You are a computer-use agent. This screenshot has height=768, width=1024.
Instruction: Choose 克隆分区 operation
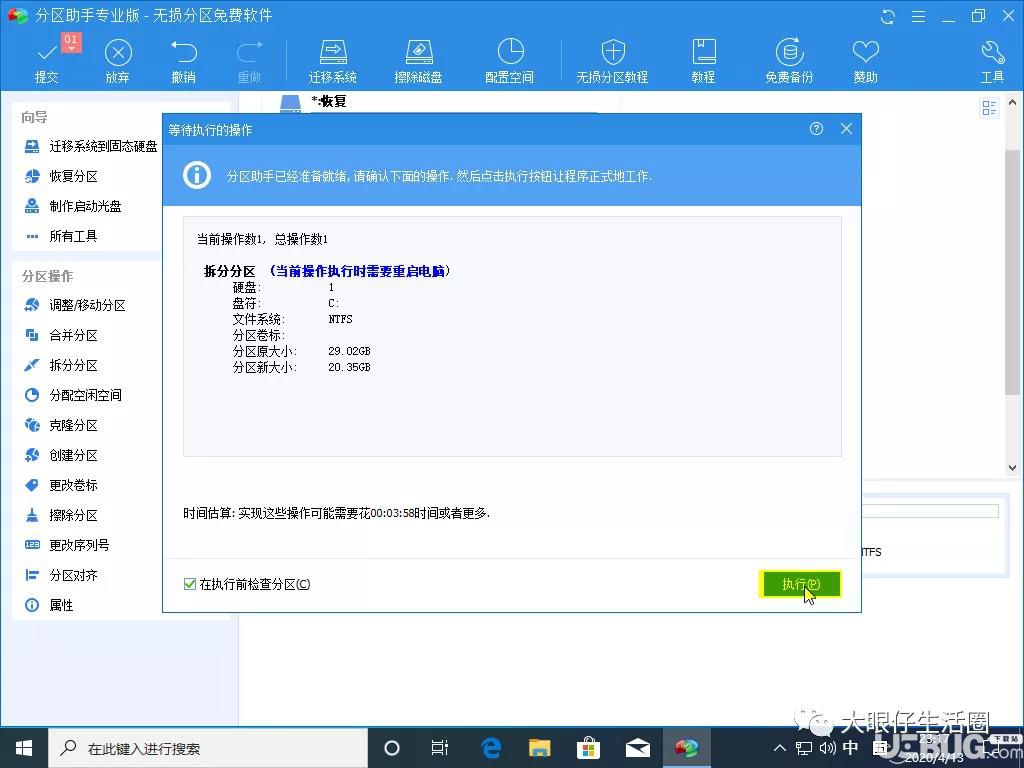coord(61,425)
